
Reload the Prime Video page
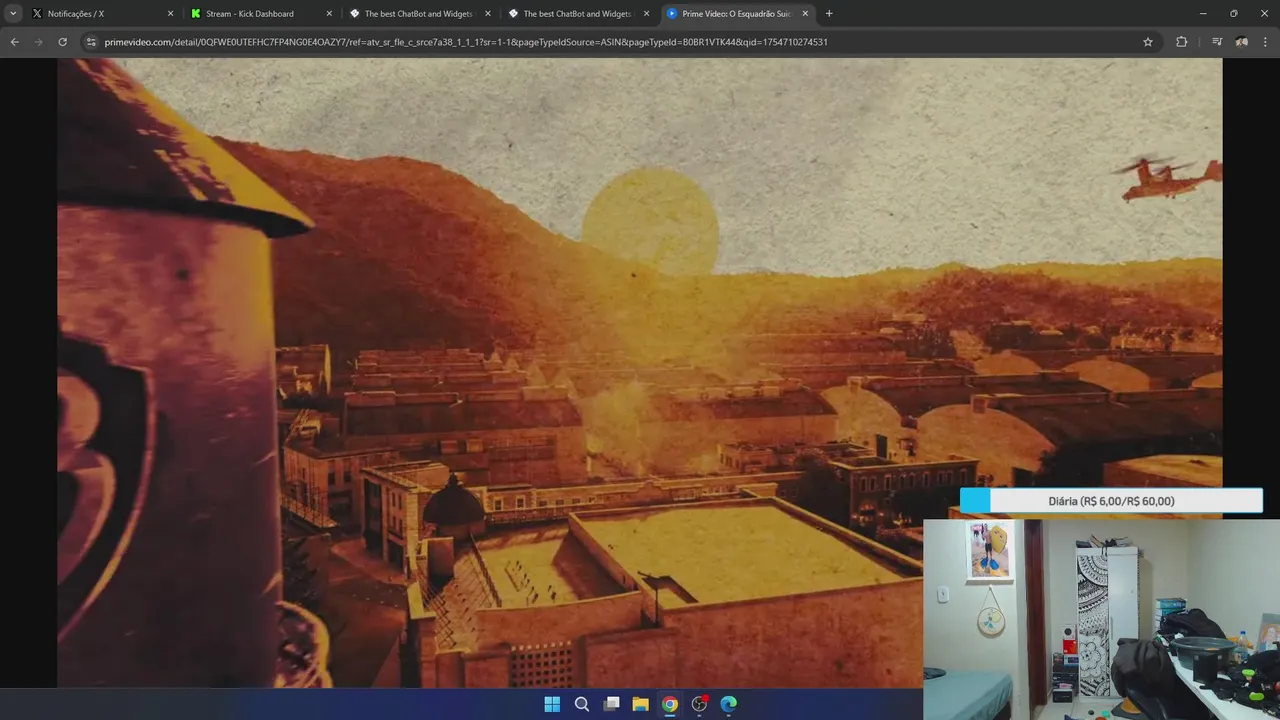point(62,42)
